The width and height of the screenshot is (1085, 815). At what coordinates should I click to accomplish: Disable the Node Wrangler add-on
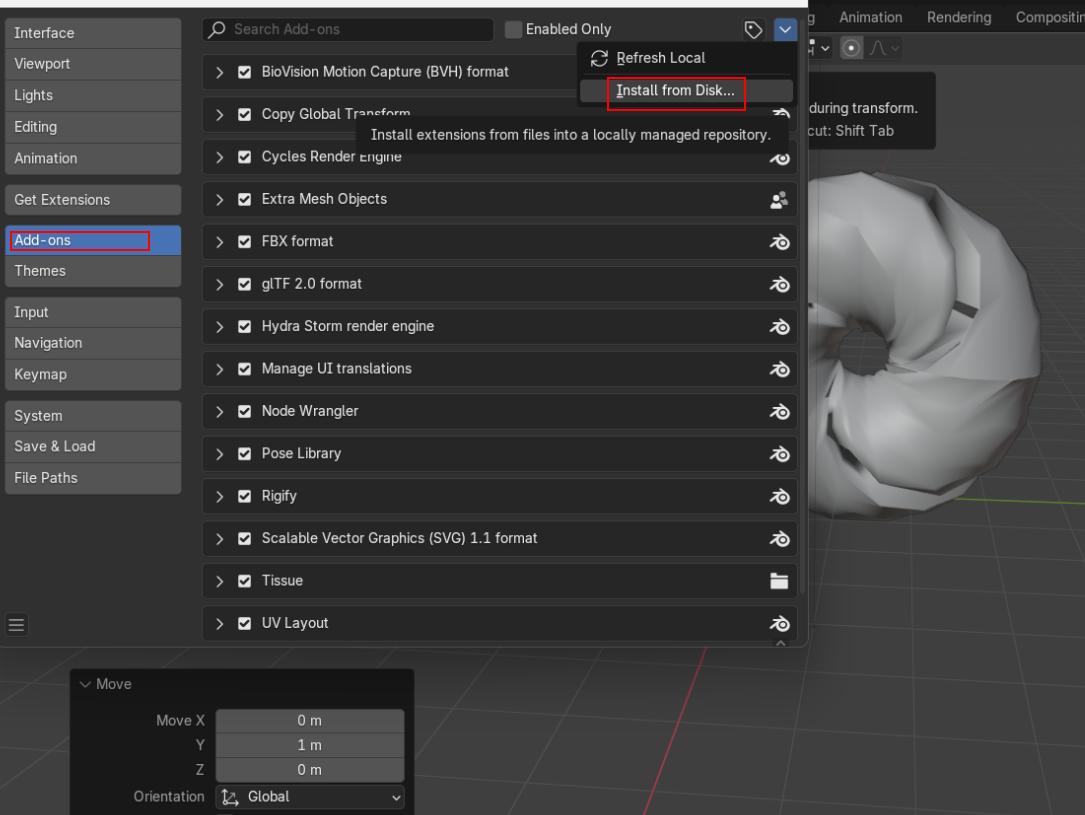pyautogui.click(x=244, y=412)
